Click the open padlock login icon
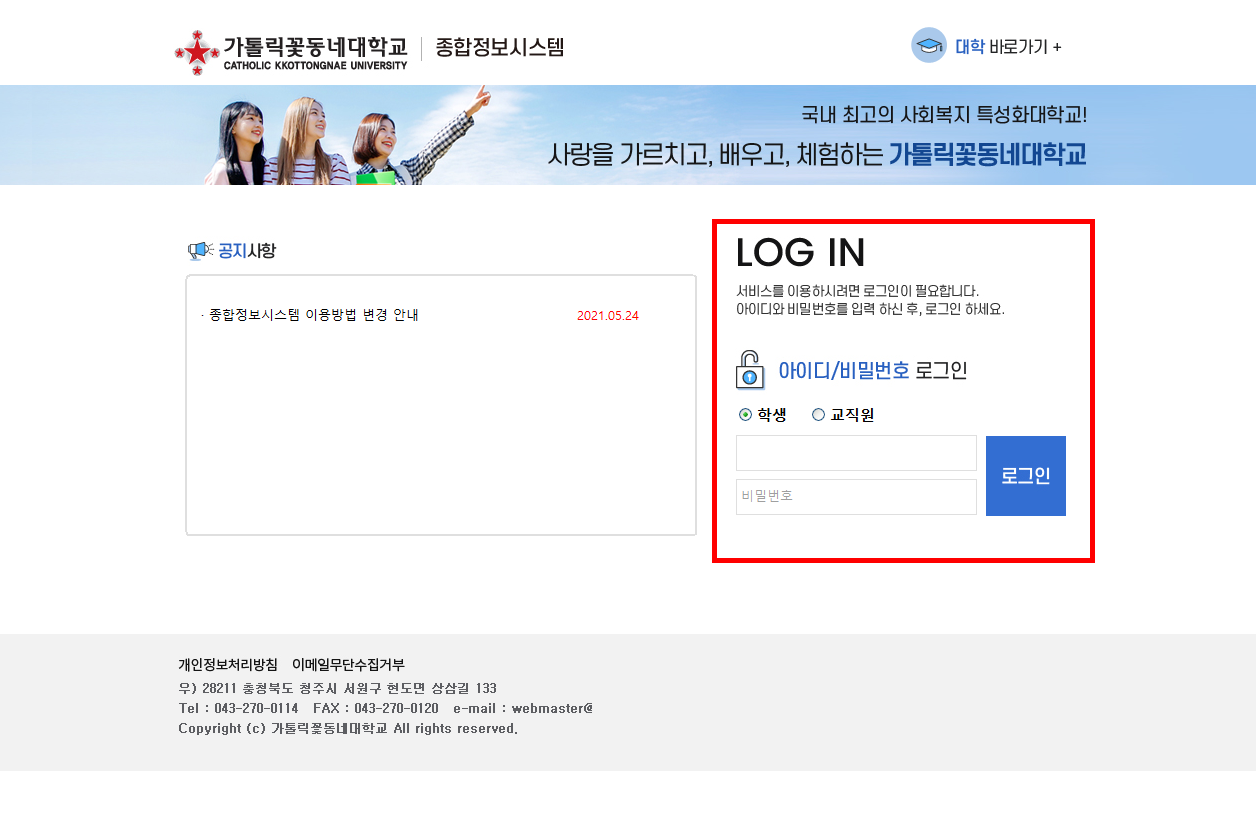The image size is (1256, 837). [750, 370]
